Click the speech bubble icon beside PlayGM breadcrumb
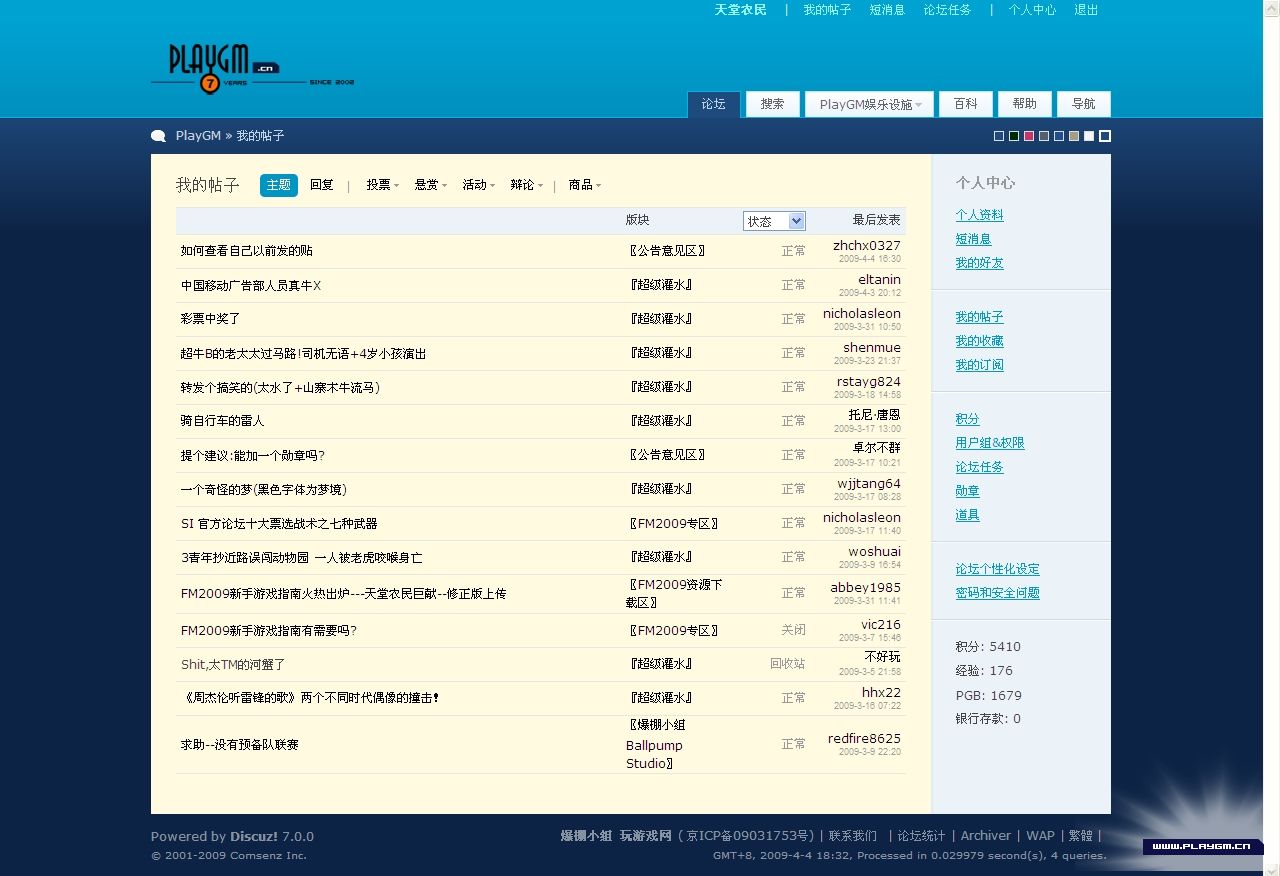Image resolution: width=1280 pixels, height=876 pixels. pos(158,136)
